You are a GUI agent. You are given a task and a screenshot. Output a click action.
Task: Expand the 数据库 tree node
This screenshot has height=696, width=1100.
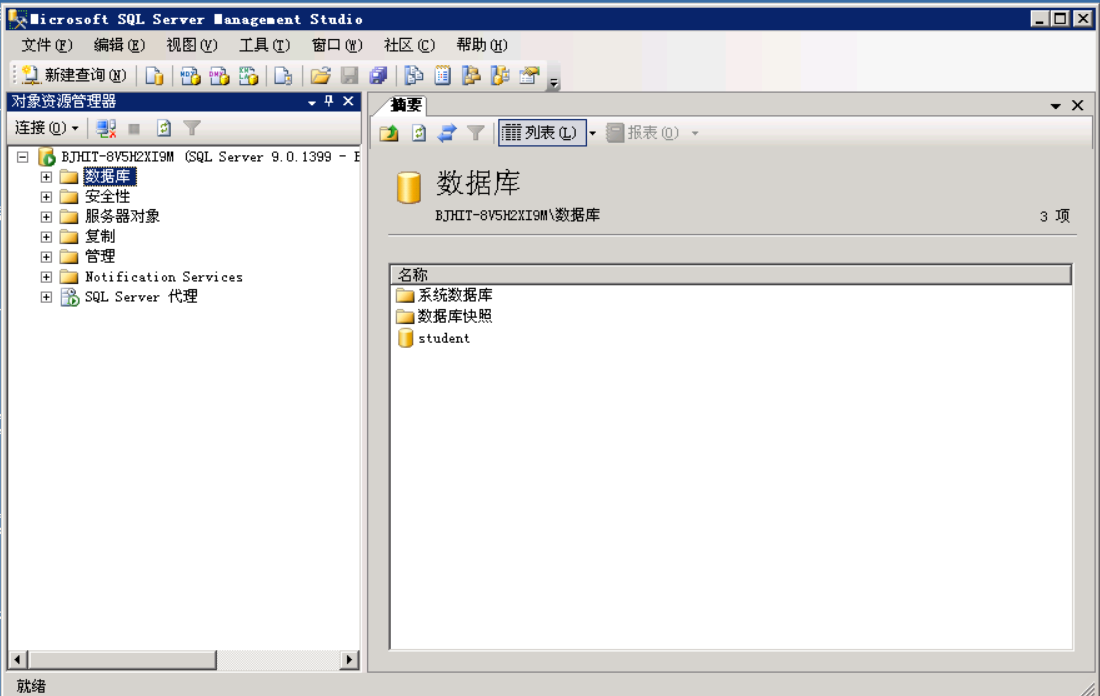(x=46, y=177)
